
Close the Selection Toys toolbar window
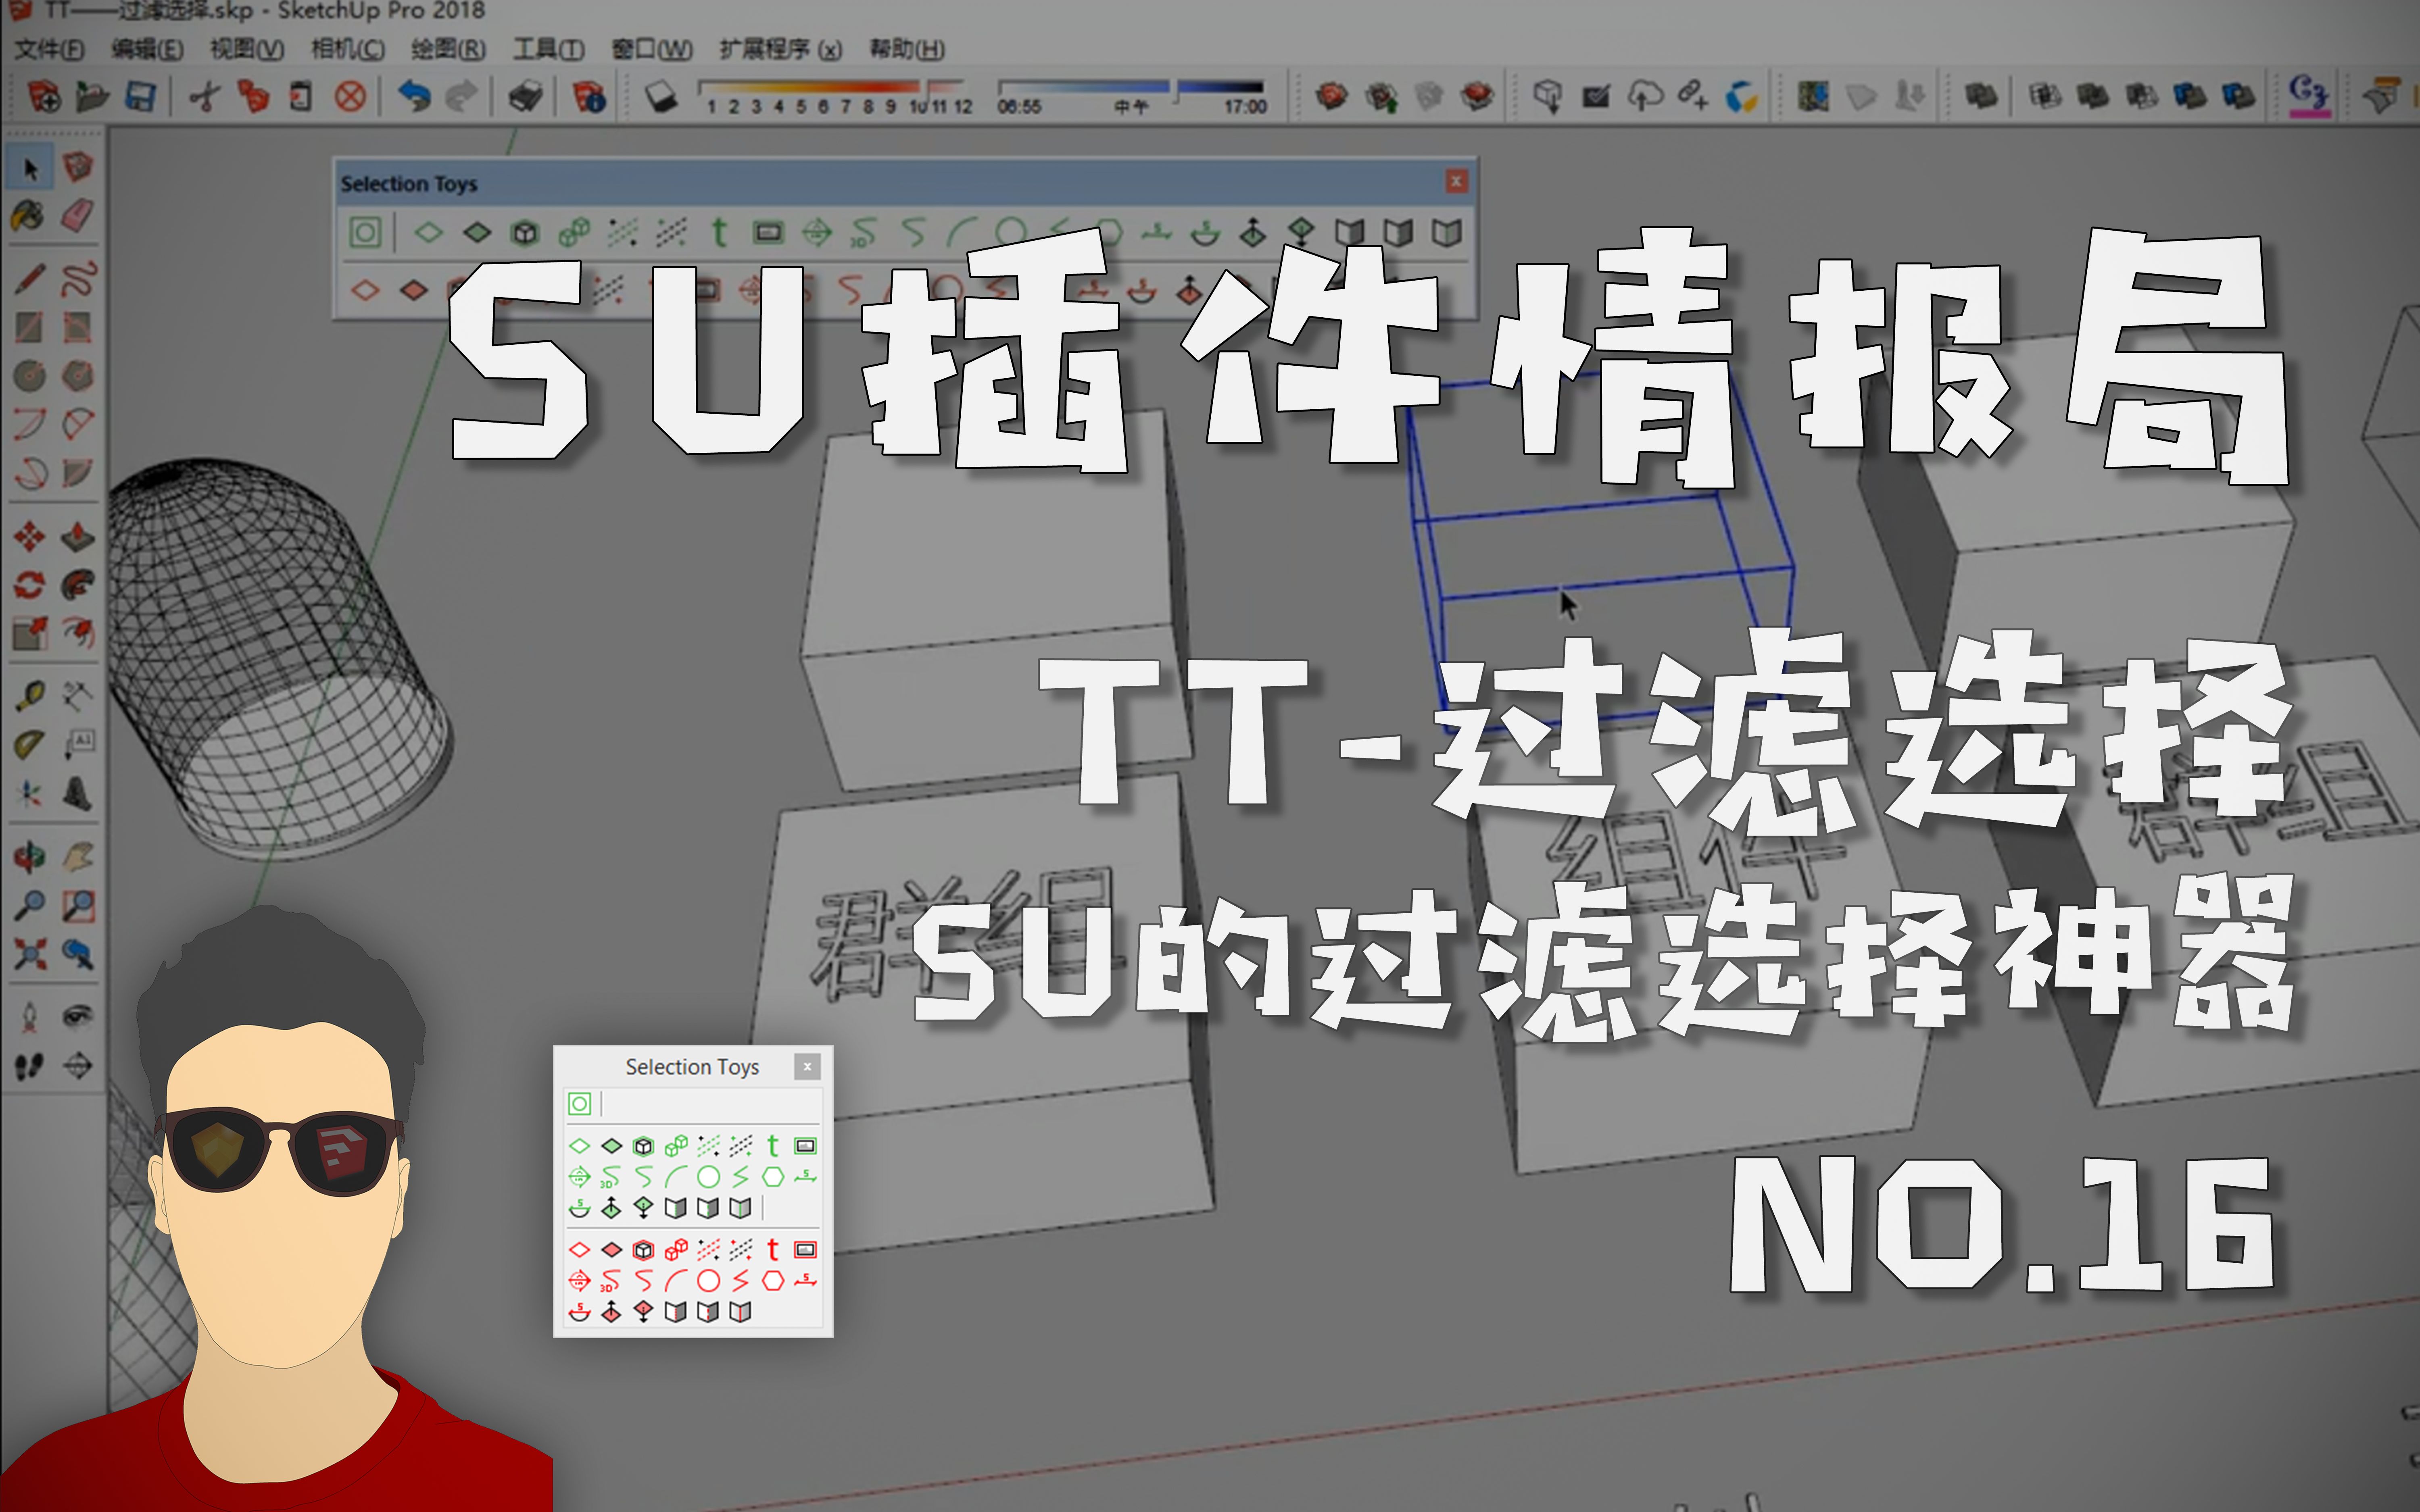pos(1456,181)
